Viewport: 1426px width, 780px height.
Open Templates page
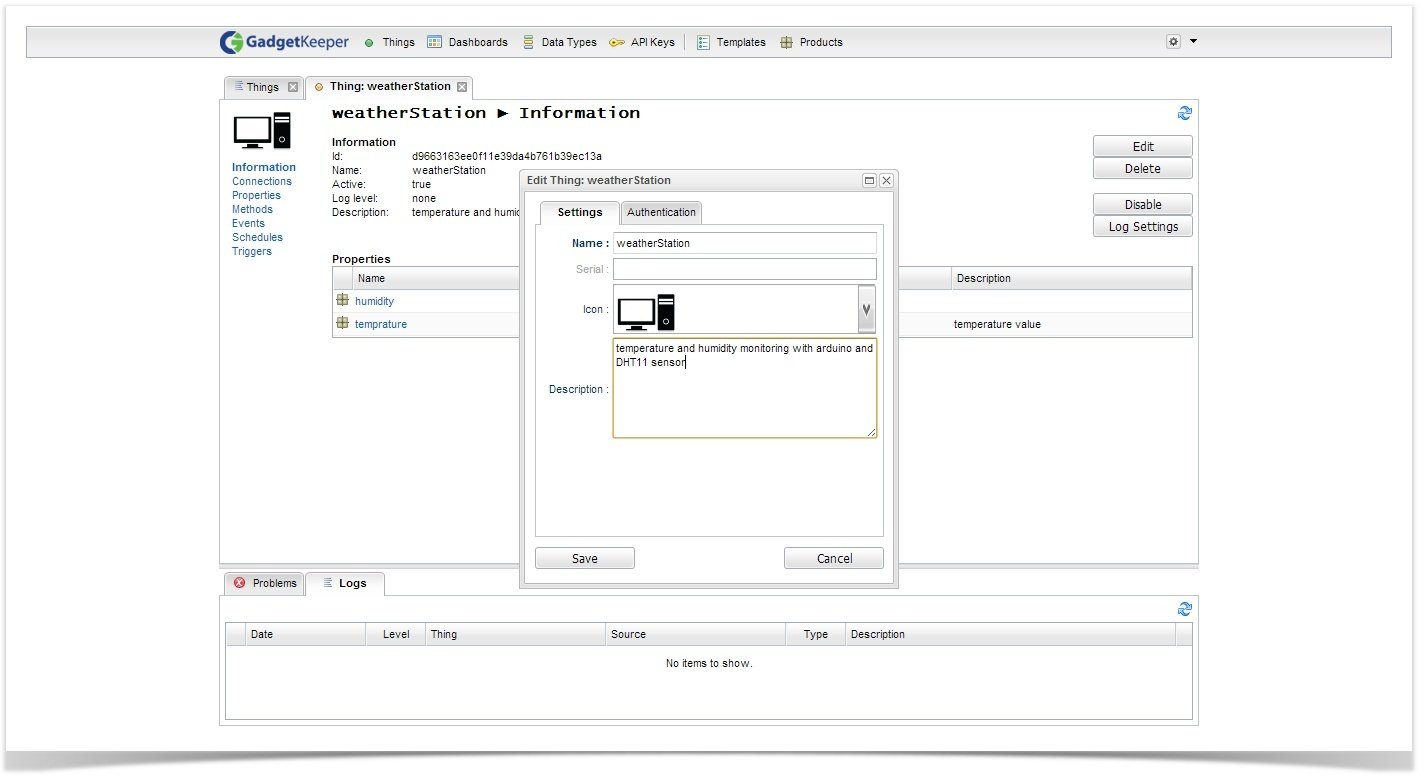(731, 42)
